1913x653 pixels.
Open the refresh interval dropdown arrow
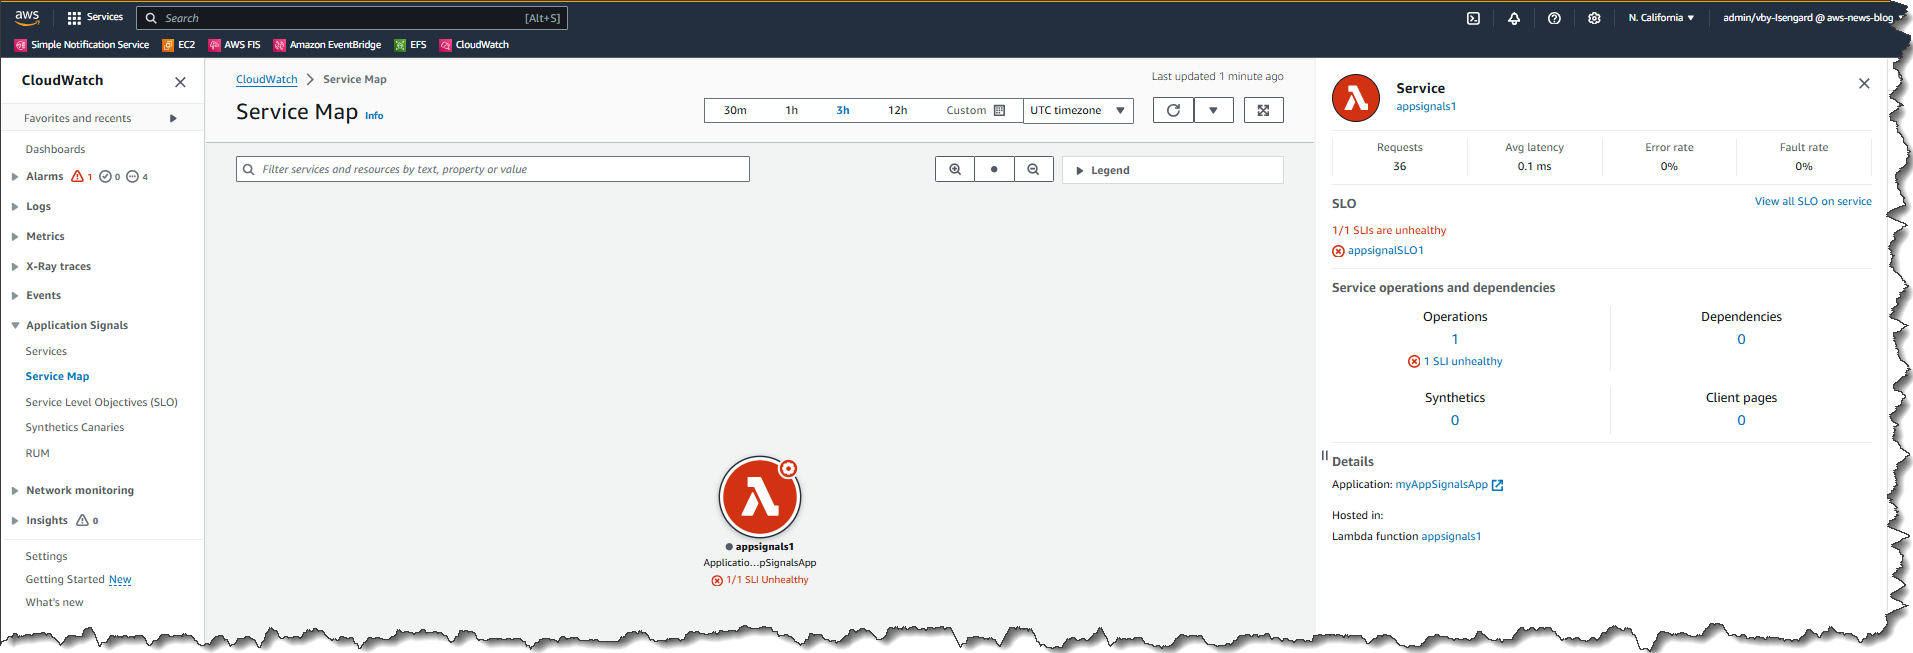coord(1213,110)
